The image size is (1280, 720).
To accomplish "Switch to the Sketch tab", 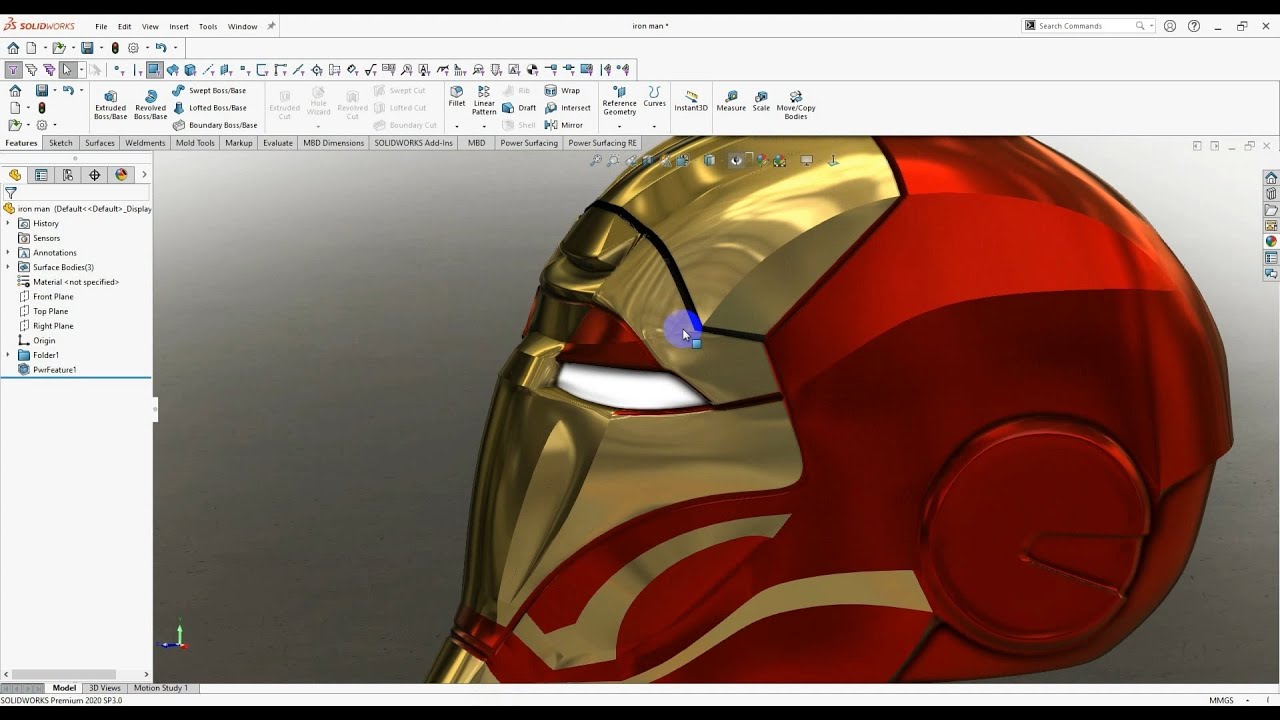I will click(x=61, y=143).
